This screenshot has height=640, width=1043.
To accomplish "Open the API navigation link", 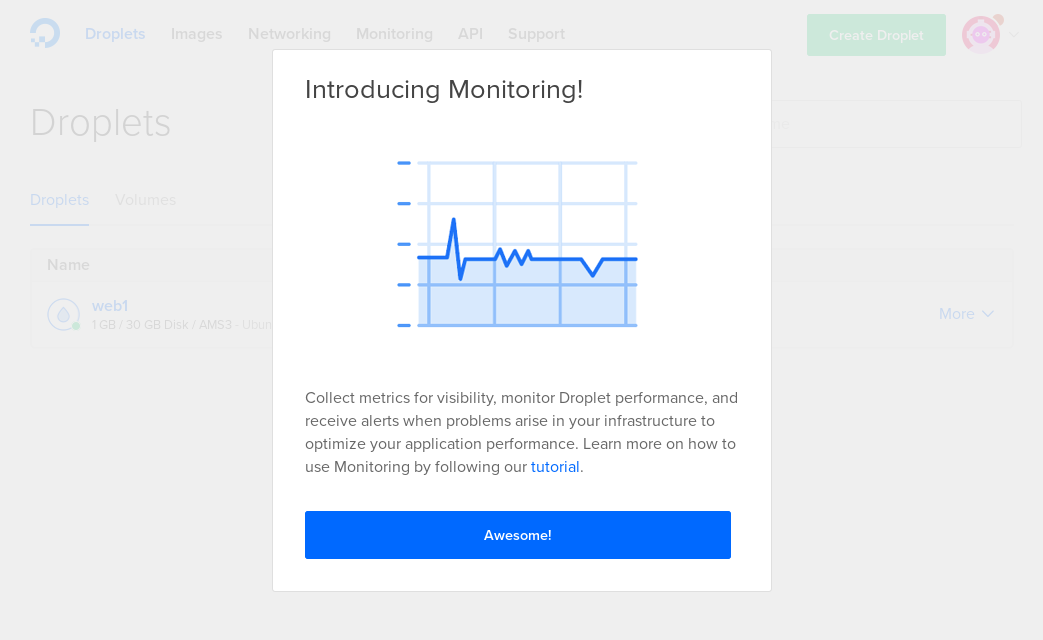I will point(470,34).
